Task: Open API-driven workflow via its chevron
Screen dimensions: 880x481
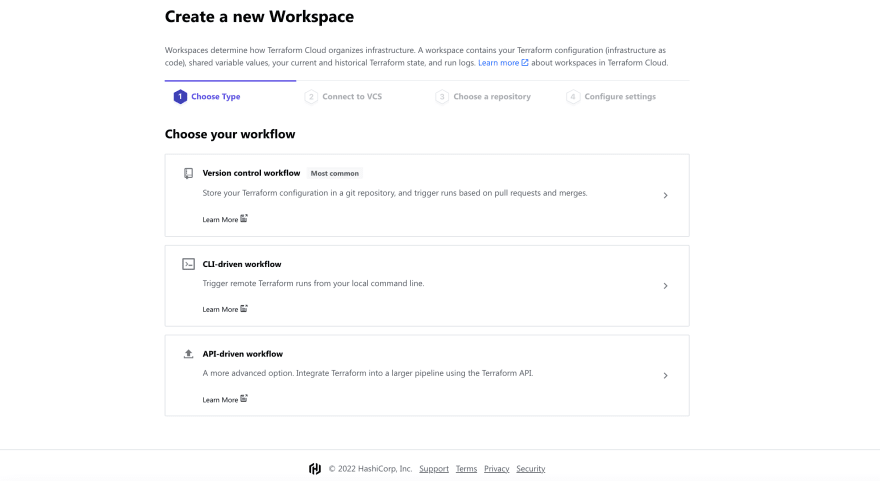Action: [665, 375]
